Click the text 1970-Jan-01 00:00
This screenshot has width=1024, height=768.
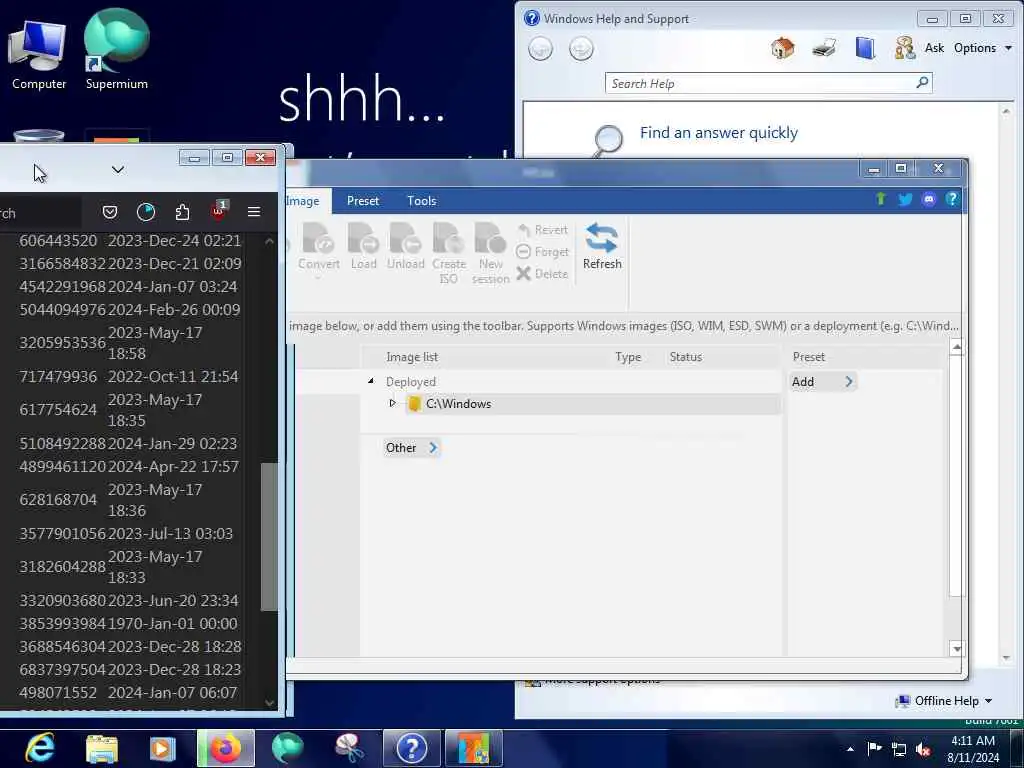coord(173,624)
